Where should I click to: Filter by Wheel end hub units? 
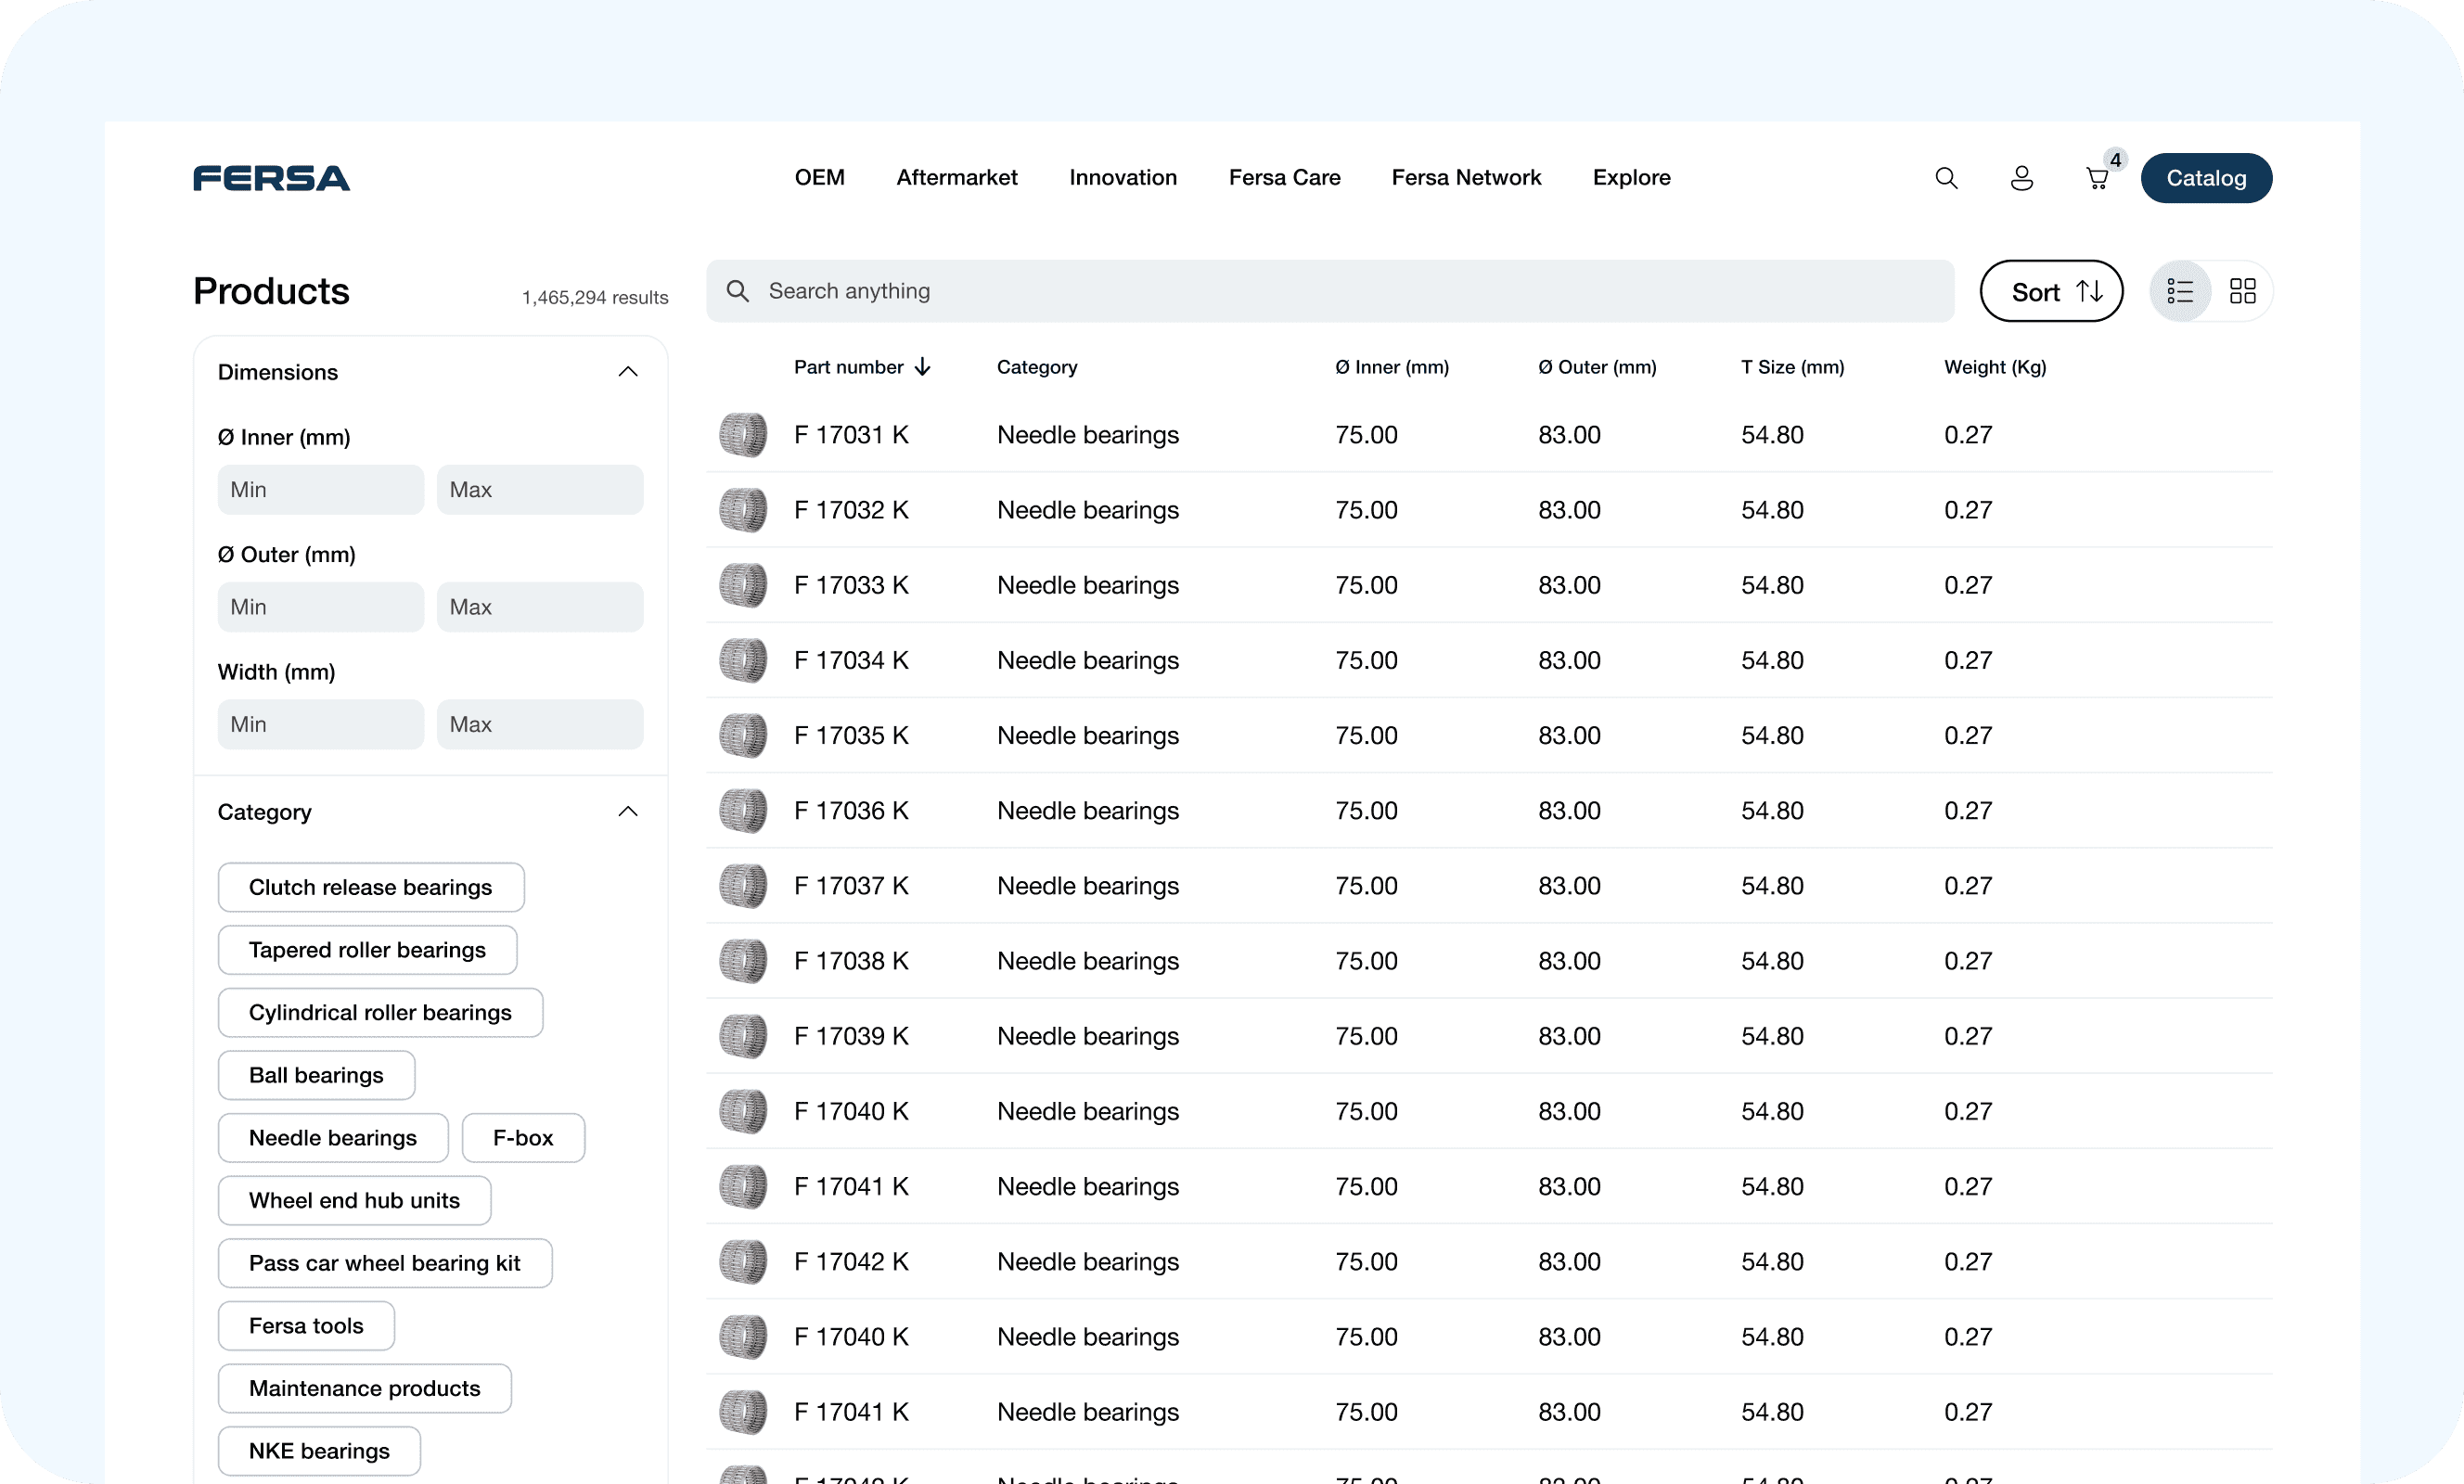pyautogui.click(x=354, y=1200)
